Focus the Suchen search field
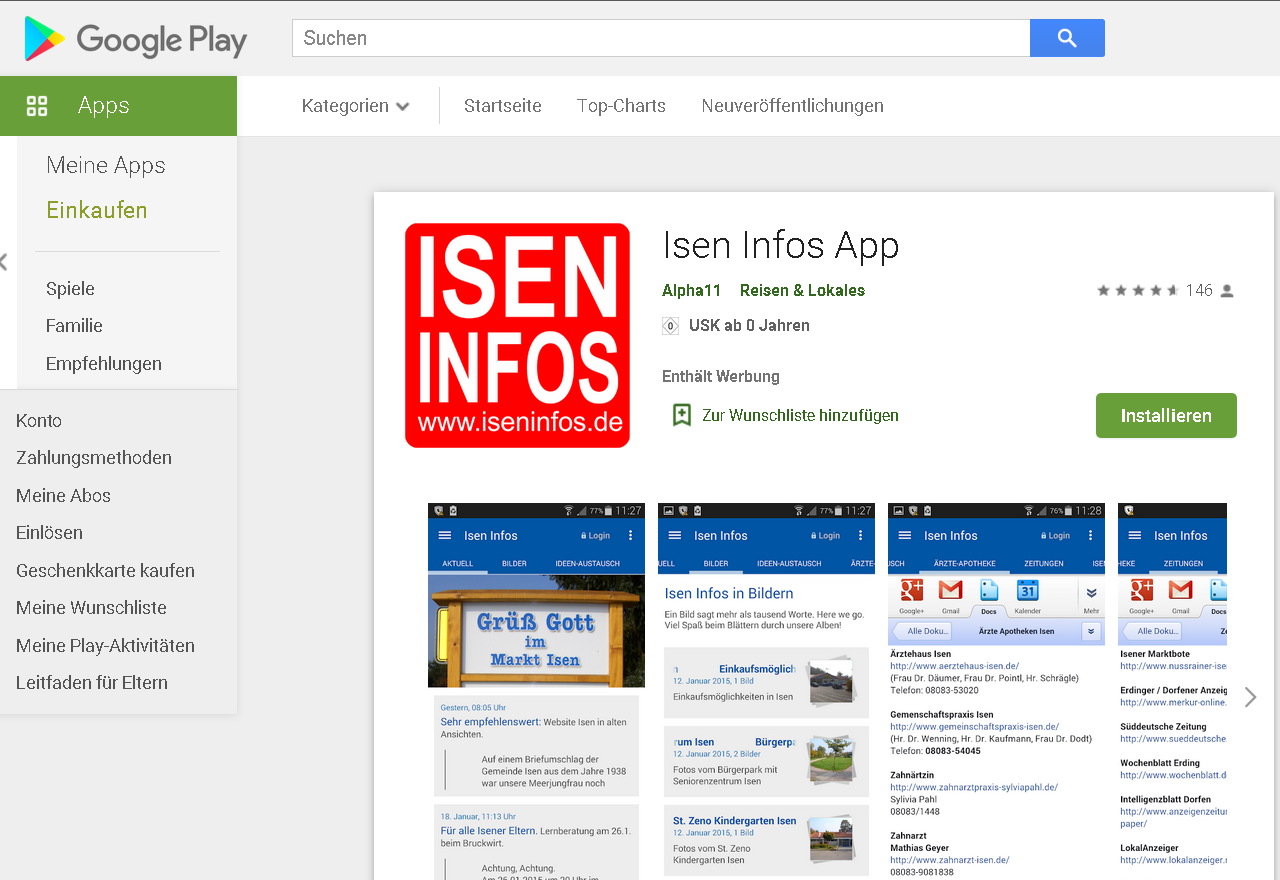Image resolution: width=1280 pixels, height=880 pixels. [661, 38]
